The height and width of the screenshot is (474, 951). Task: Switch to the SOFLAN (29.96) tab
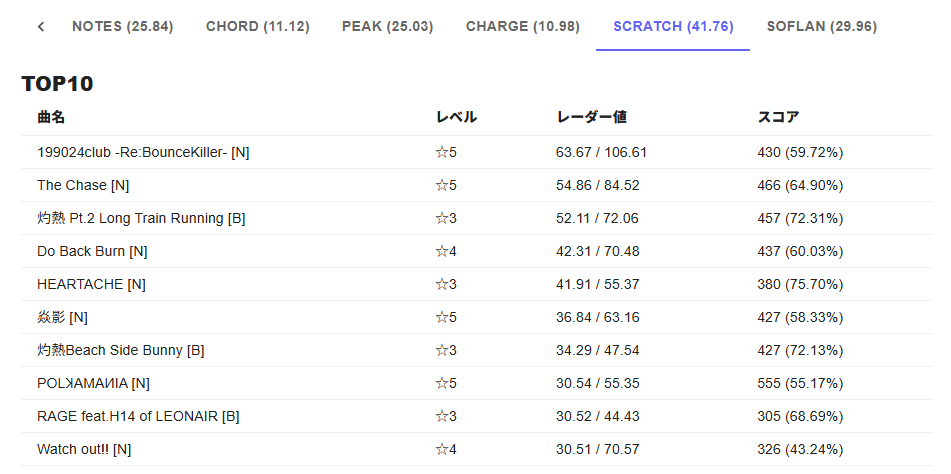[x=822, y=26]
